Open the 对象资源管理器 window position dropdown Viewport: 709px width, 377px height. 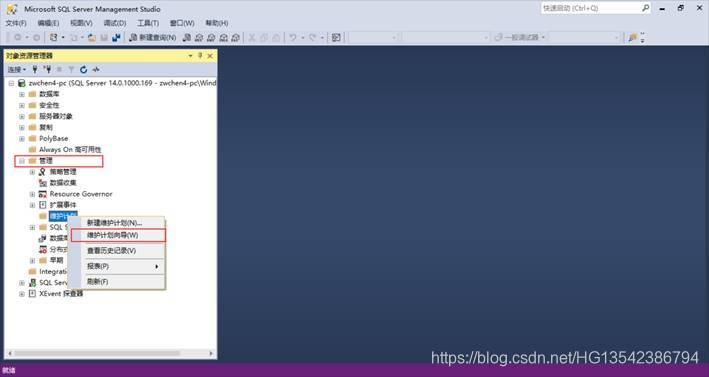point(190,56)
